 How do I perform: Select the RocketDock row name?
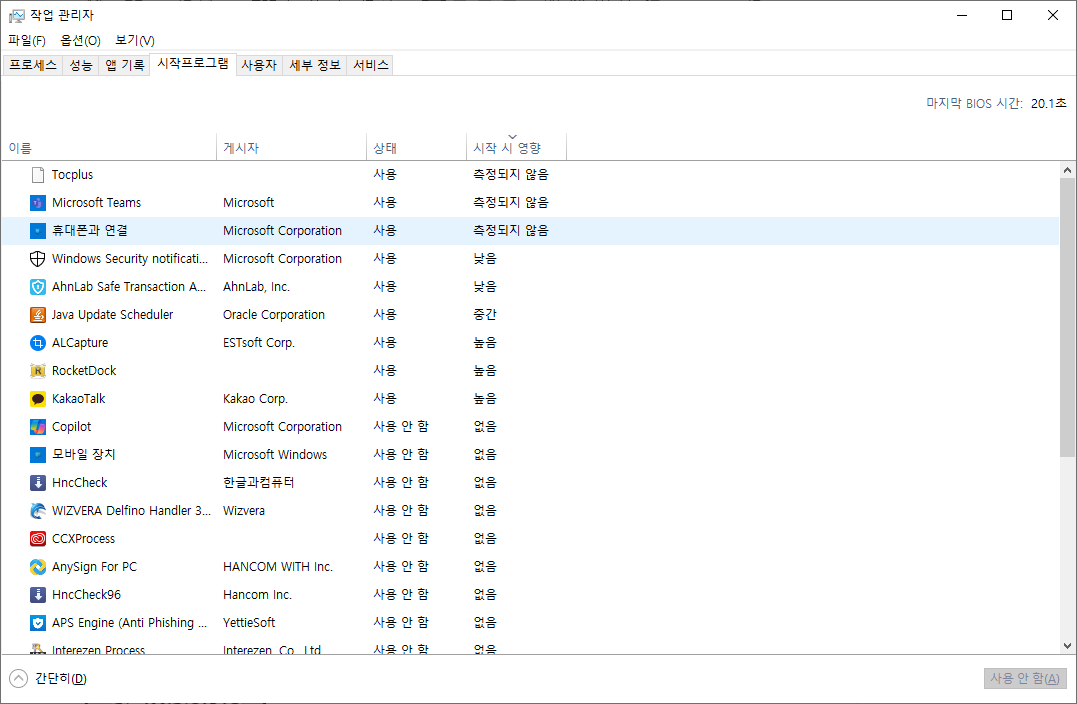[84, 371]
